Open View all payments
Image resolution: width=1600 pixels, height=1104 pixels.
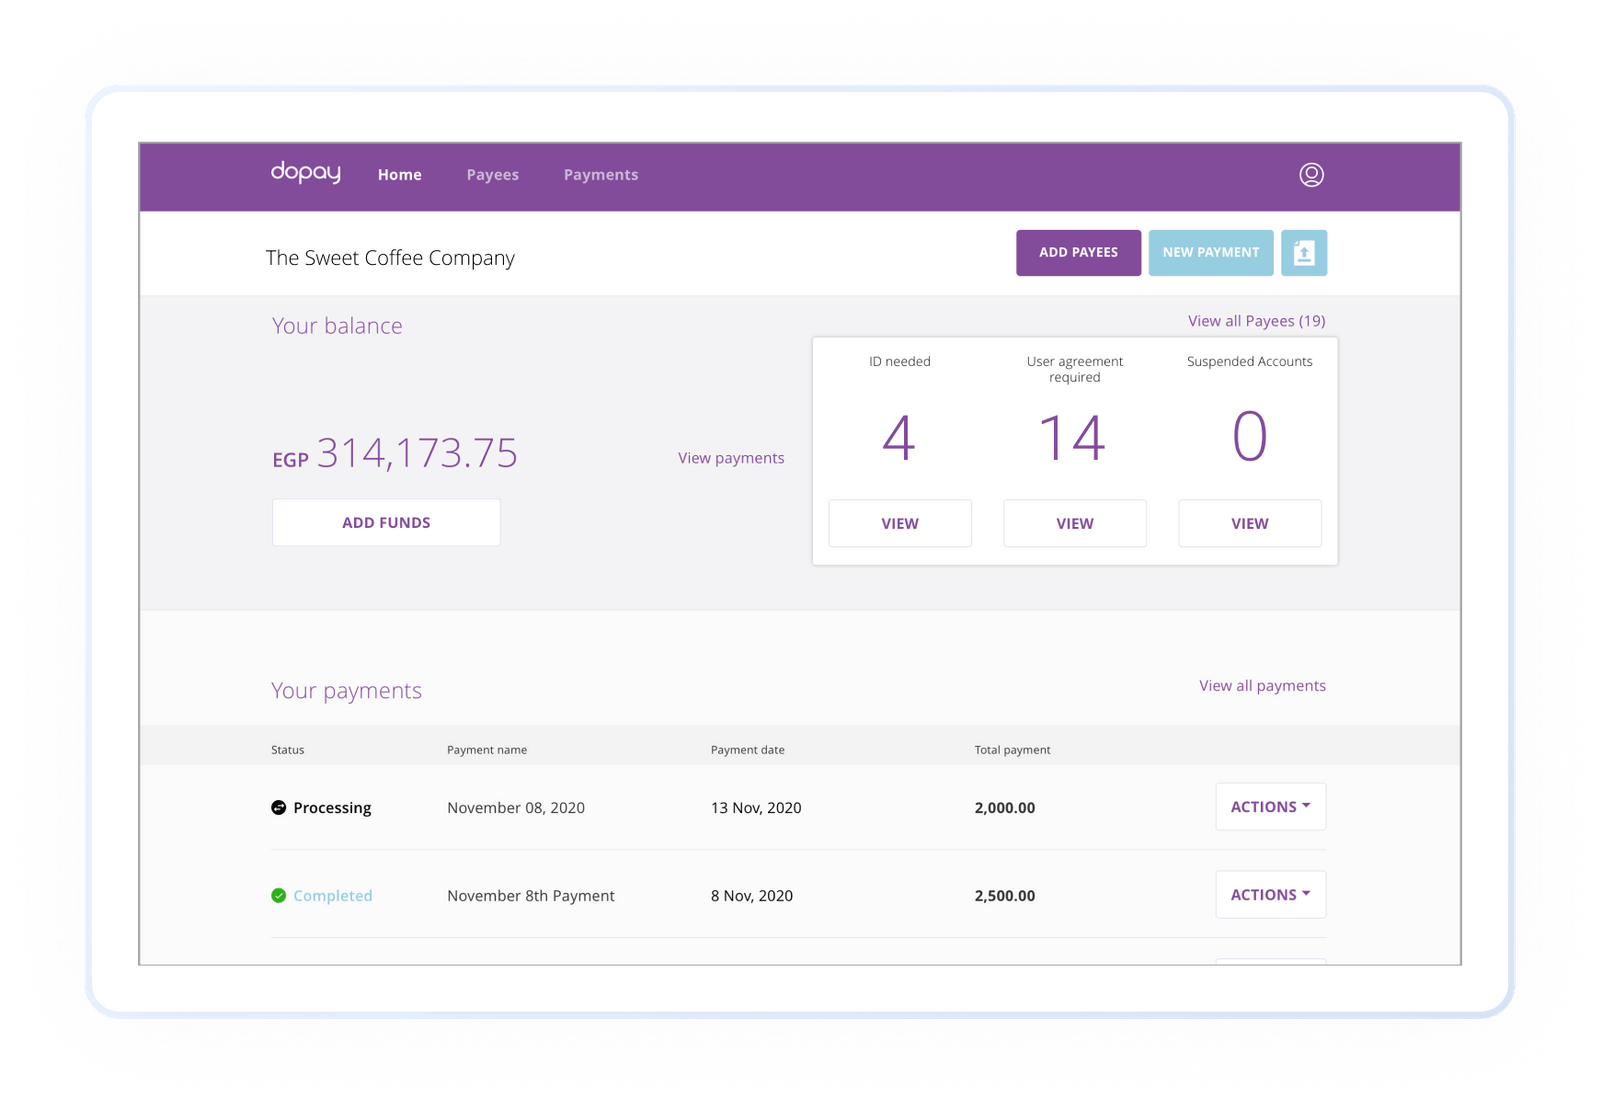click(1262, 685)
